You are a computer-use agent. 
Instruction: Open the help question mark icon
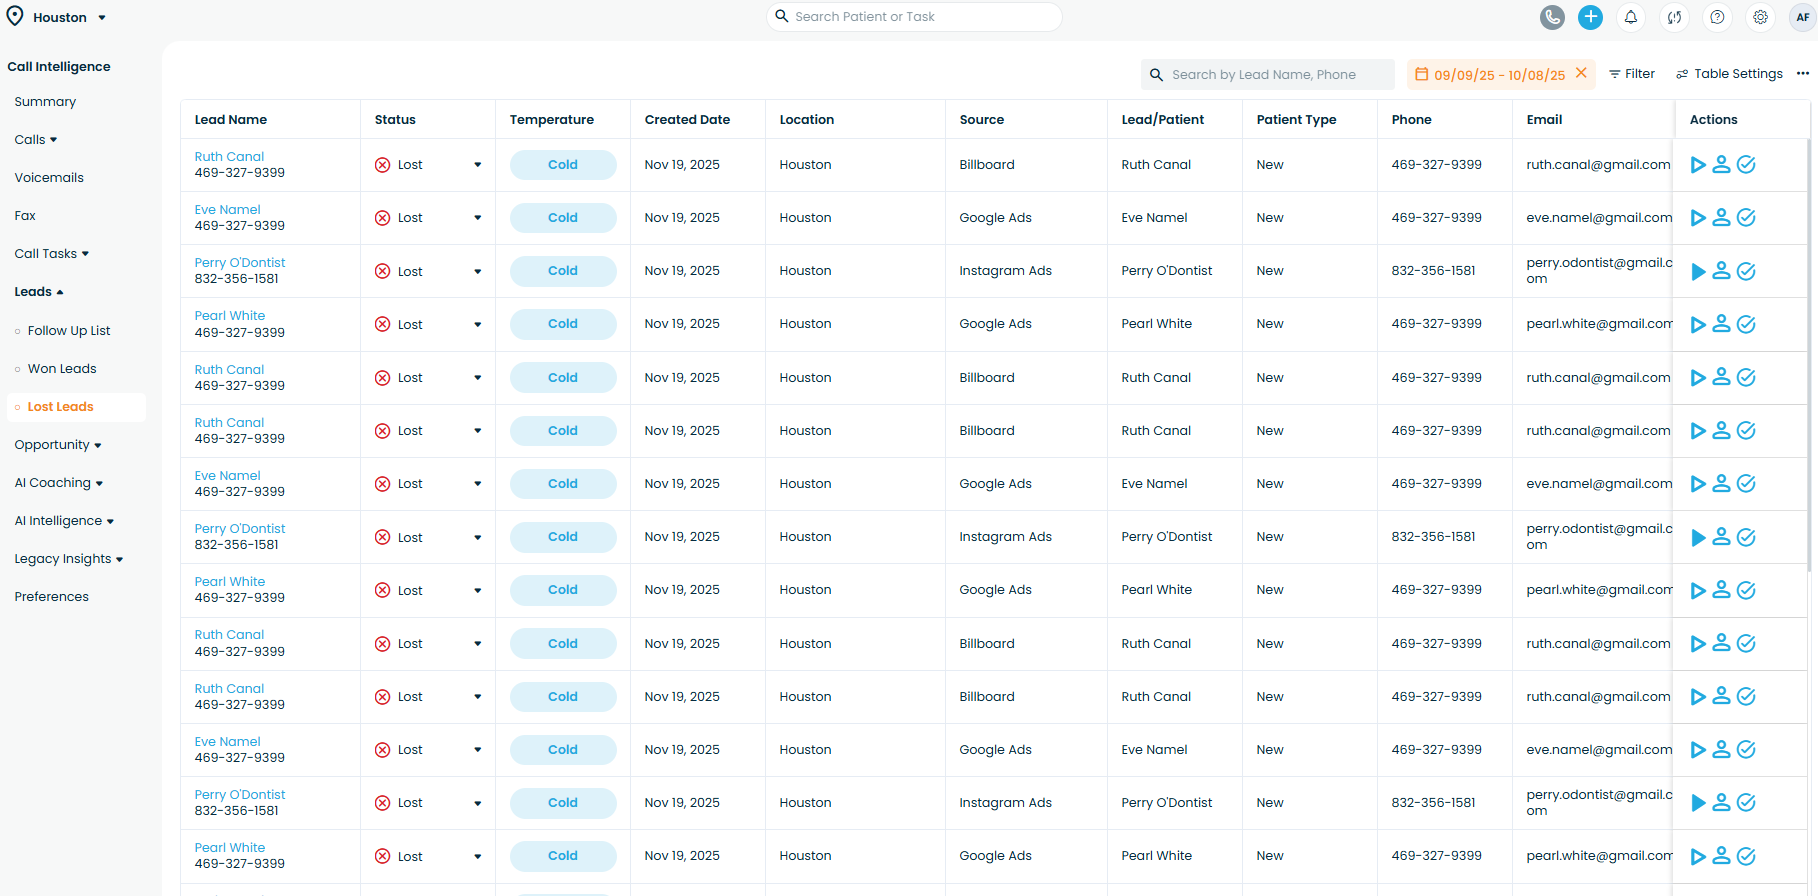(x=1717, y=17)
